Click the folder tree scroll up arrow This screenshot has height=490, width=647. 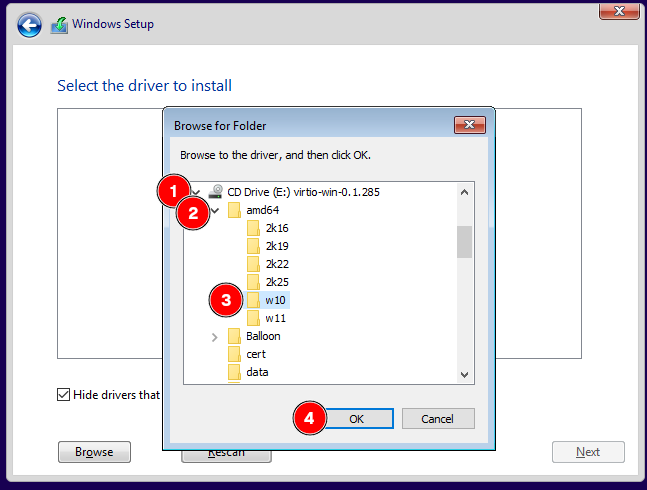[464, 192]
